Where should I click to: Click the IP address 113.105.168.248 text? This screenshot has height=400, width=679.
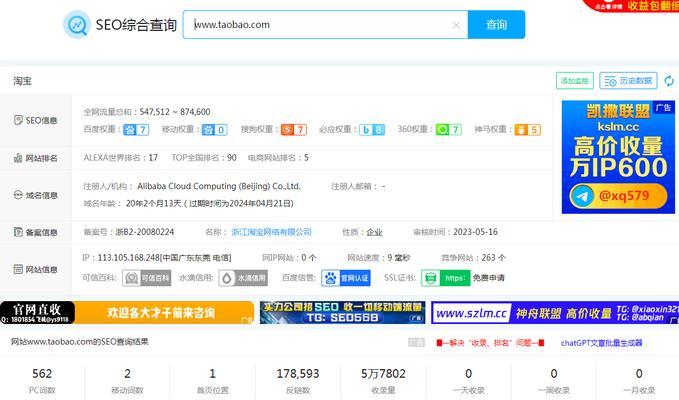(x=129, y=258)
